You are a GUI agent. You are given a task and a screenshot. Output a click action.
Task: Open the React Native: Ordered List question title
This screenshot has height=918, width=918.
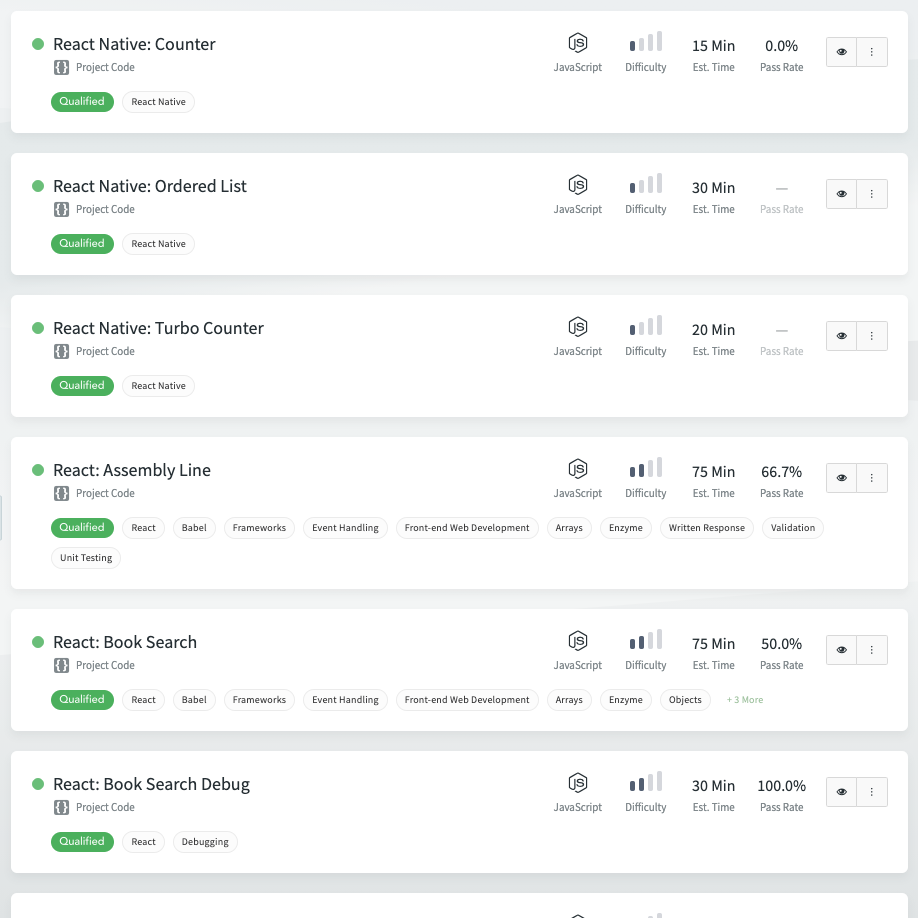click(x=150, y=186)
